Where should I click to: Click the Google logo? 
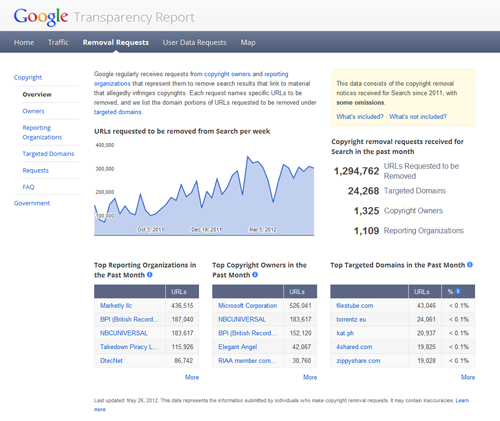coord(41,17)
